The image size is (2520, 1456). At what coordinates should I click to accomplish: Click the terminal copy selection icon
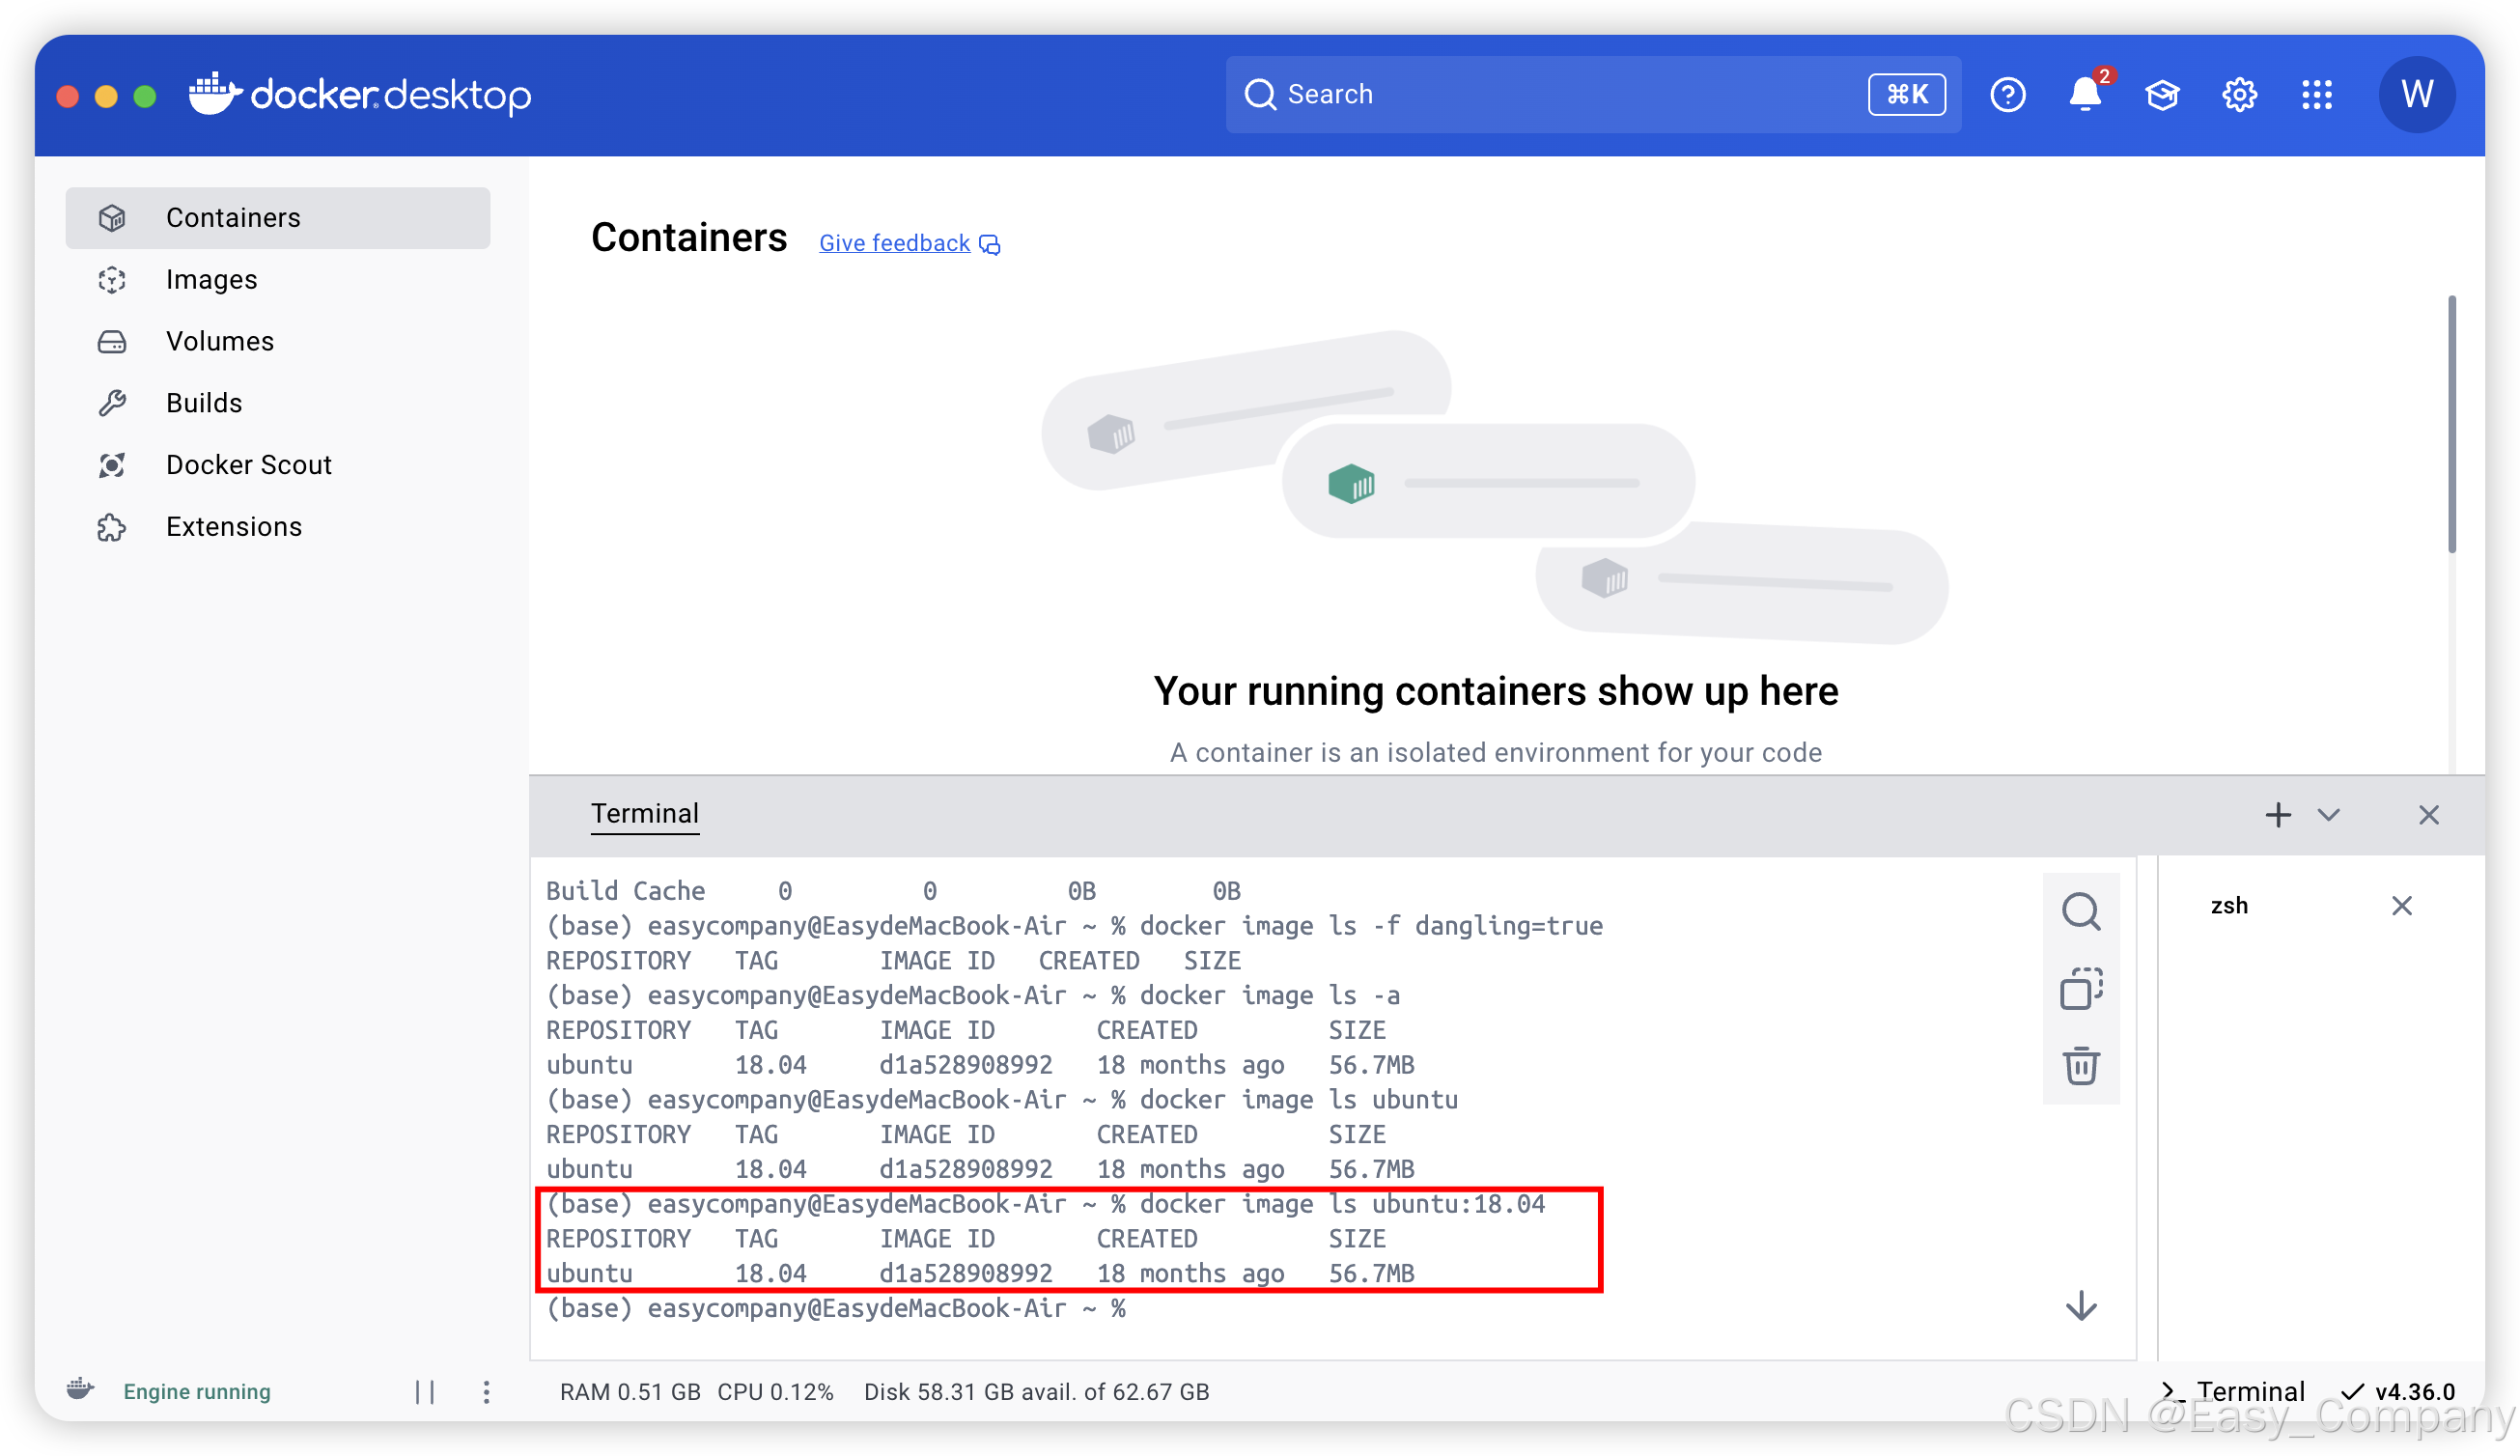coord(2081,988)
